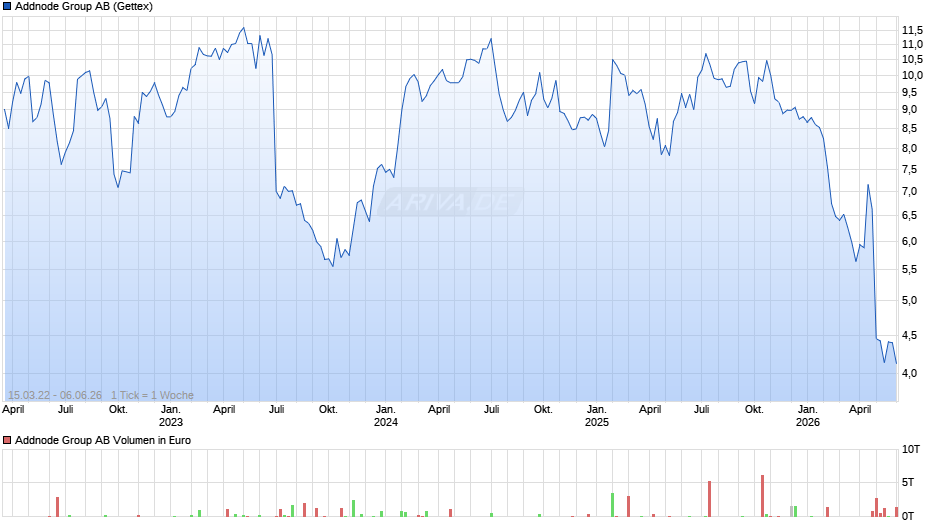Screen dimensions: 940x526
Task: Select the 'Addnode Group AB (Gettex)' chart title
Action: coord(84,7)
